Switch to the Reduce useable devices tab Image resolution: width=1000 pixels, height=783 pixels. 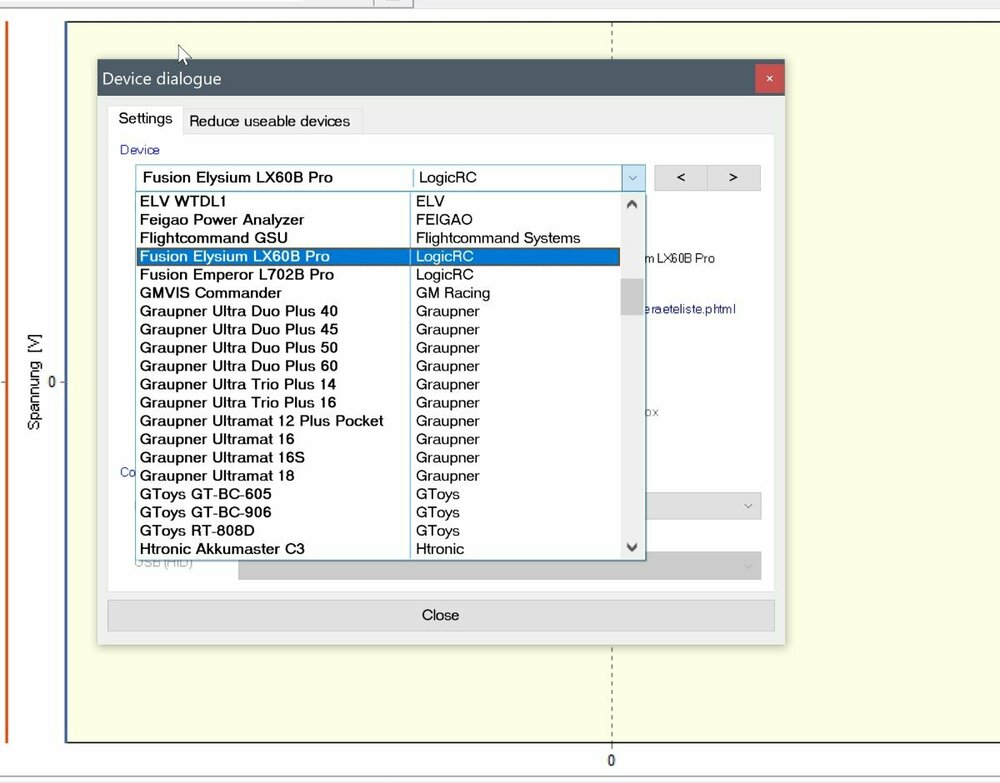click(271, 120)
